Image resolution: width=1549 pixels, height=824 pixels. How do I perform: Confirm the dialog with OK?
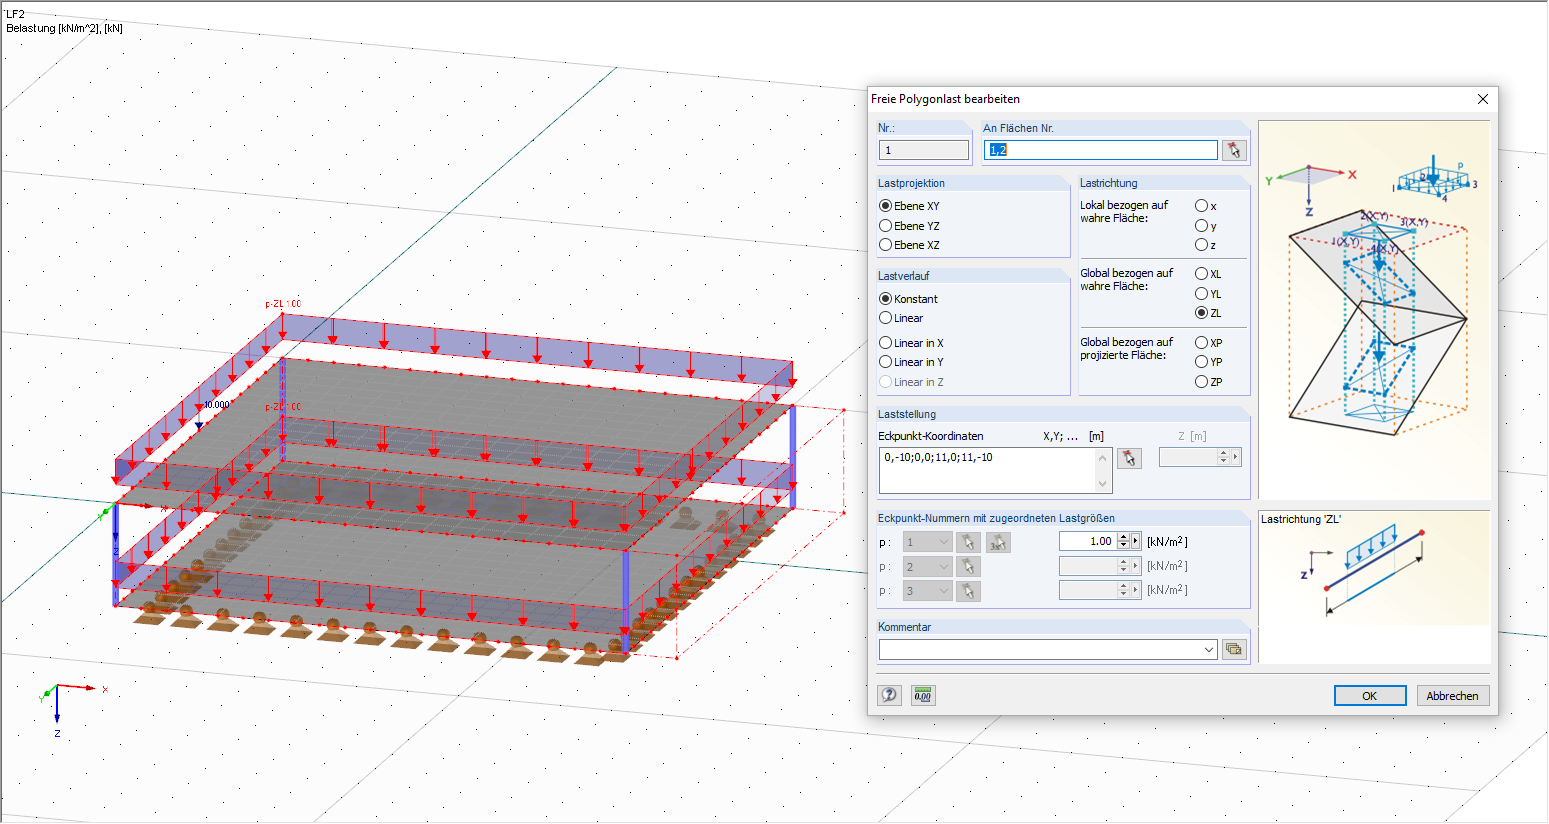1370,695
